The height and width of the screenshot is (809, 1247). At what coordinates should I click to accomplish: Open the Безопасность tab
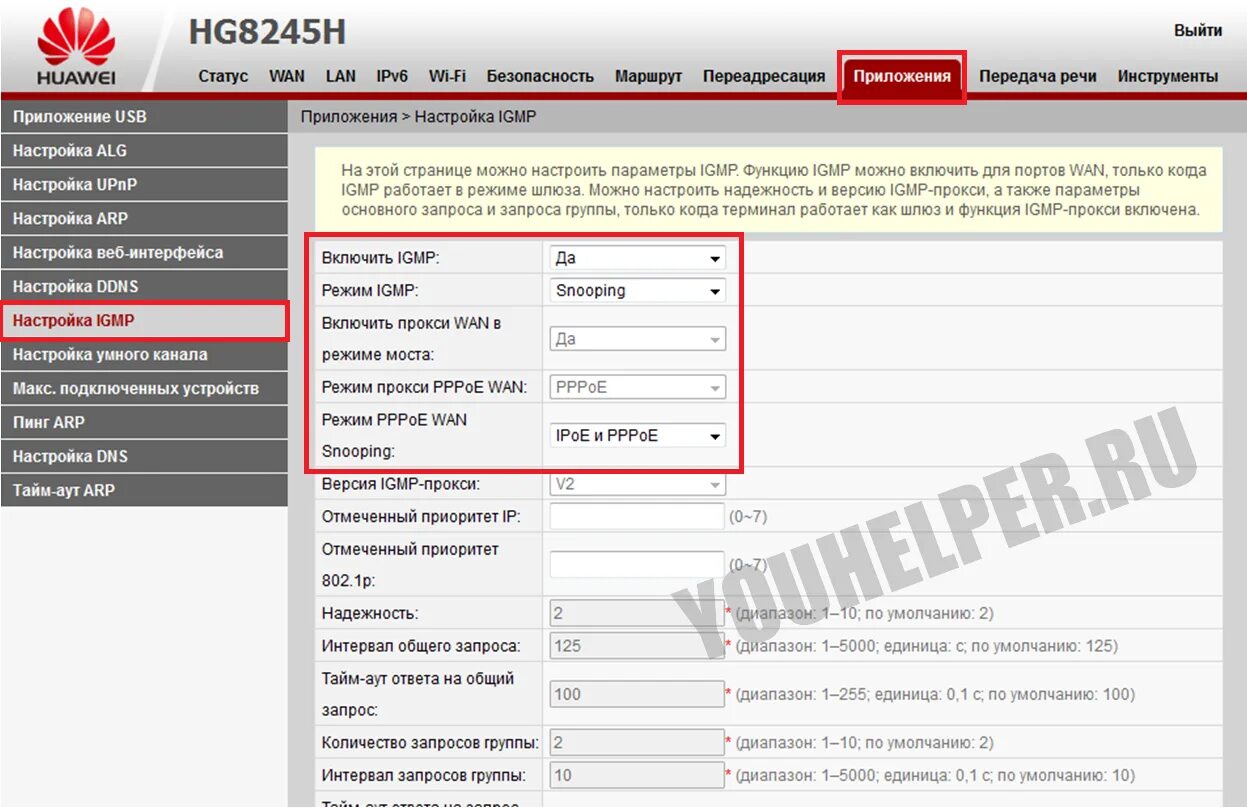pos(540,76)
